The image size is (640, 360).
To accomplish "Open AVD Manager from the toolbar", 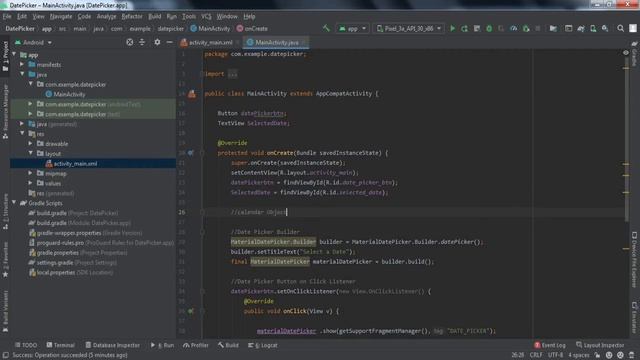I will [x=593, y=29].
